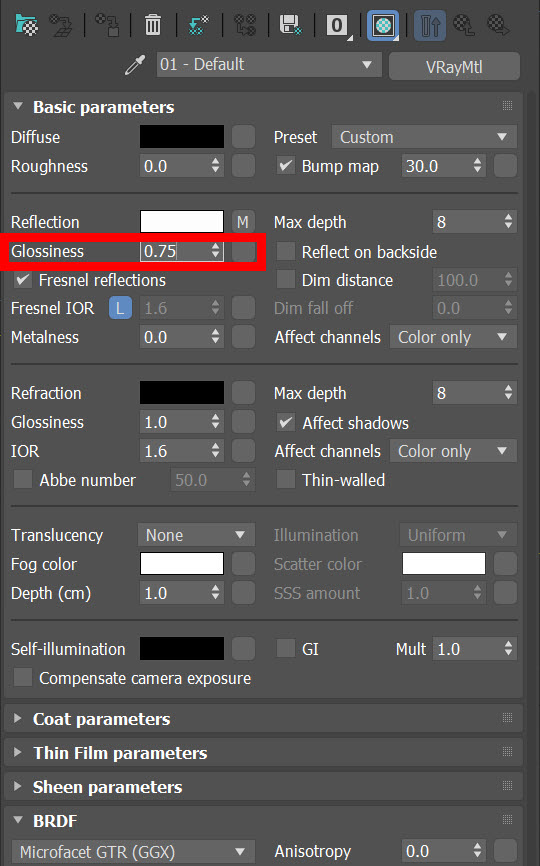Image resolution: width=540 pixels, height=866 pixels.
Task: Click Assign Material to Selection icon
Action: click(x=107, y=25)
